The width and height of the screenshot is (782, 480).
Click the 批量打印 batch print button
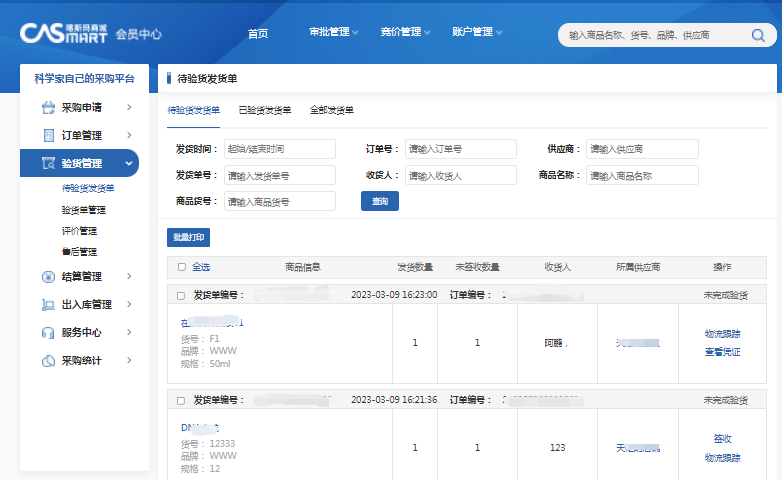(x=188, y=238)
